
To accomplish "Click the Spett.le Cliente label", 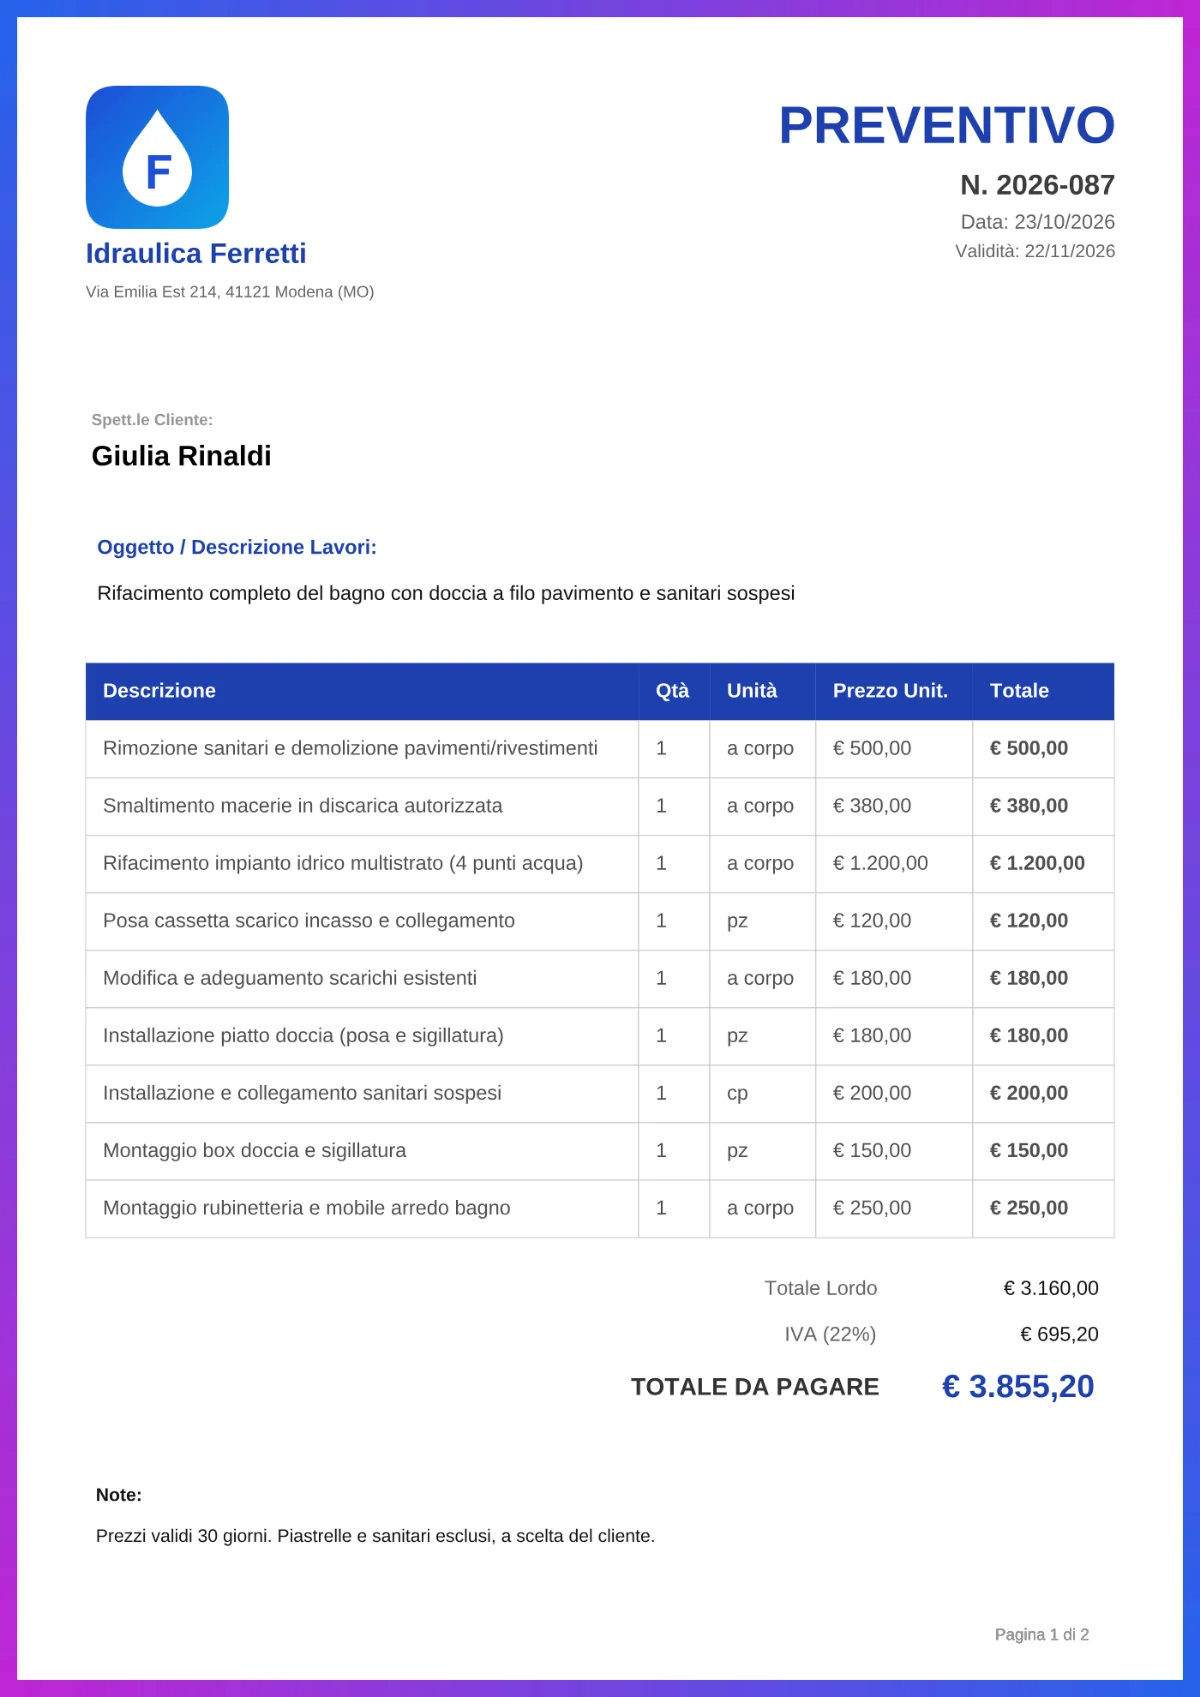I will tap(152, 420).
